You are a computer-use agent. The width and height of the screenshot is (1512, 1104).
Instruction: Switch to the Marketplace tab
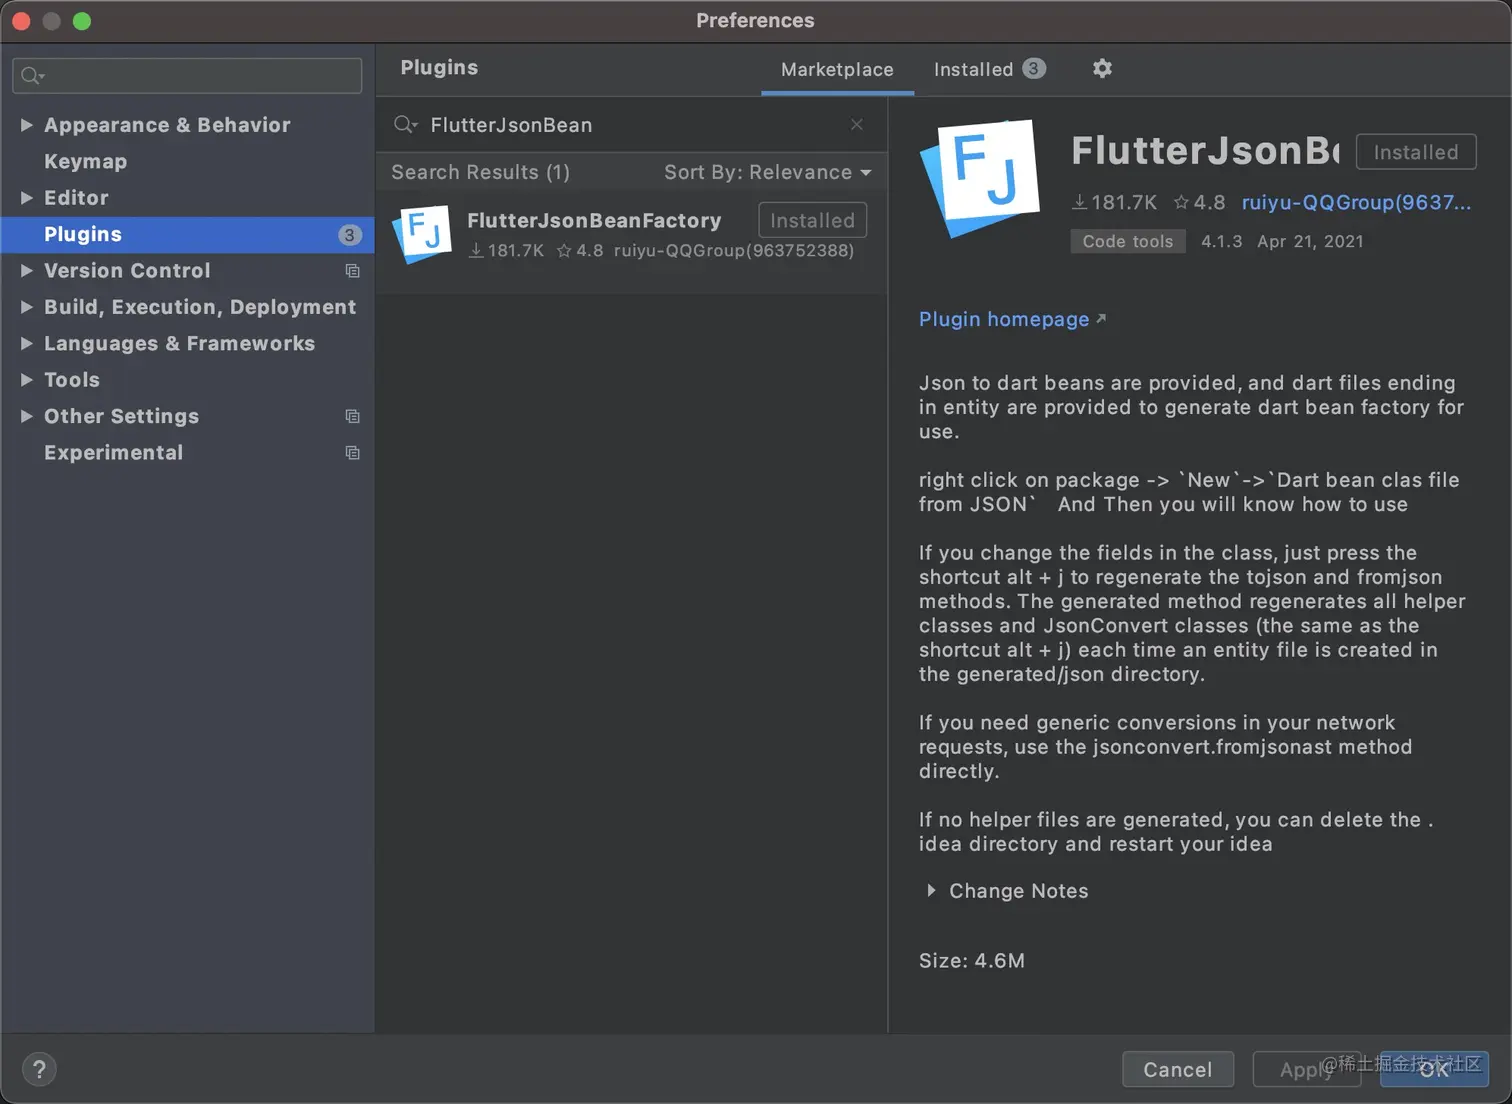pyautogui.click(x=837, y=69)
